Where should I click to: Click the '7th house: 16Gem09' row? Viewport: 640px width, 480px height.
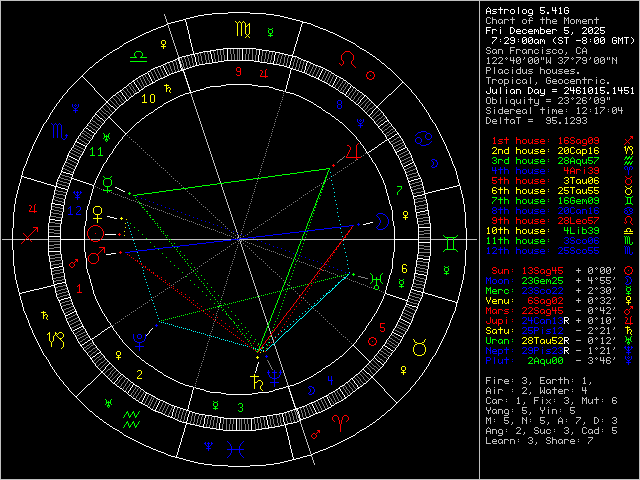(x=545, y=201)
